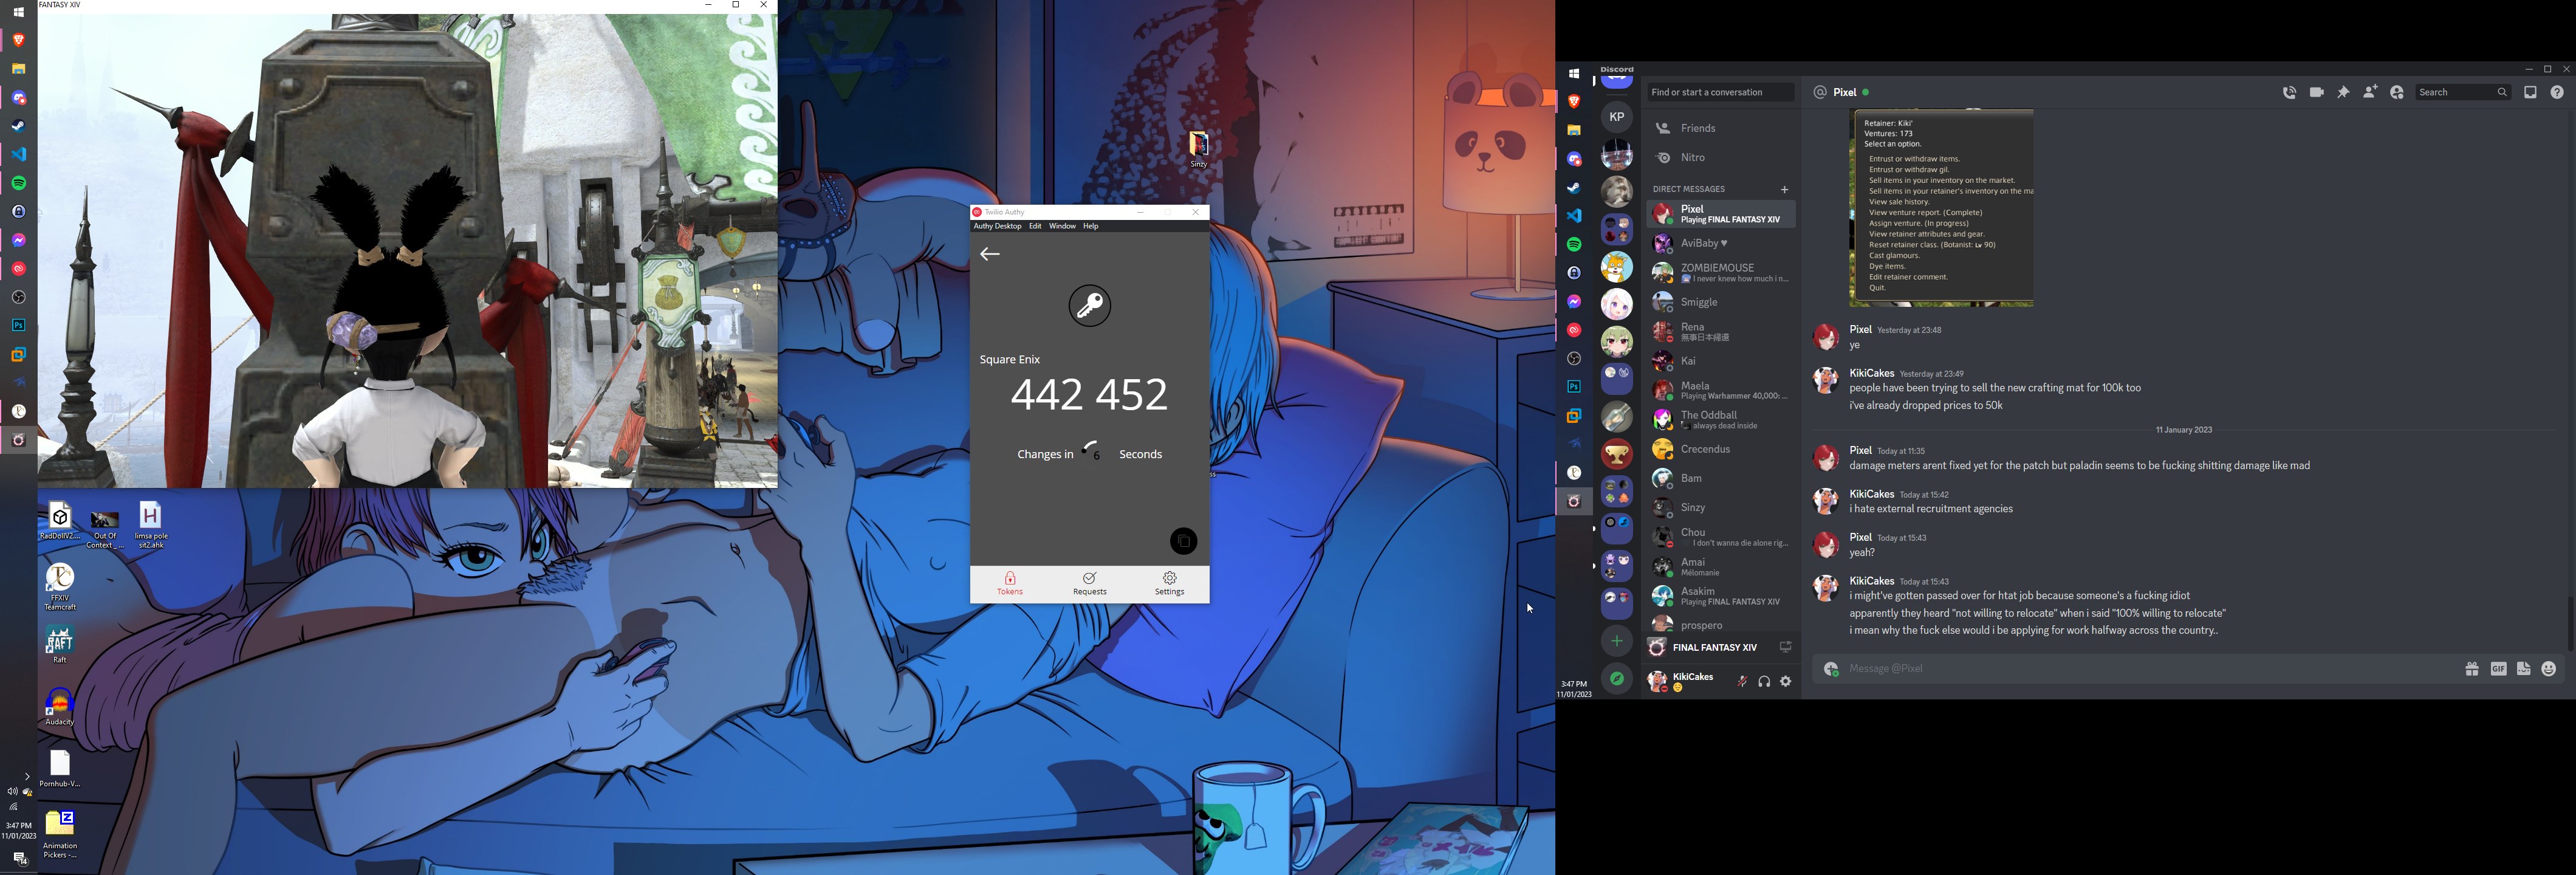The image size is (2576, 875).
Task: Open Spotify from left taskbar
Action: tap(18, 183)
